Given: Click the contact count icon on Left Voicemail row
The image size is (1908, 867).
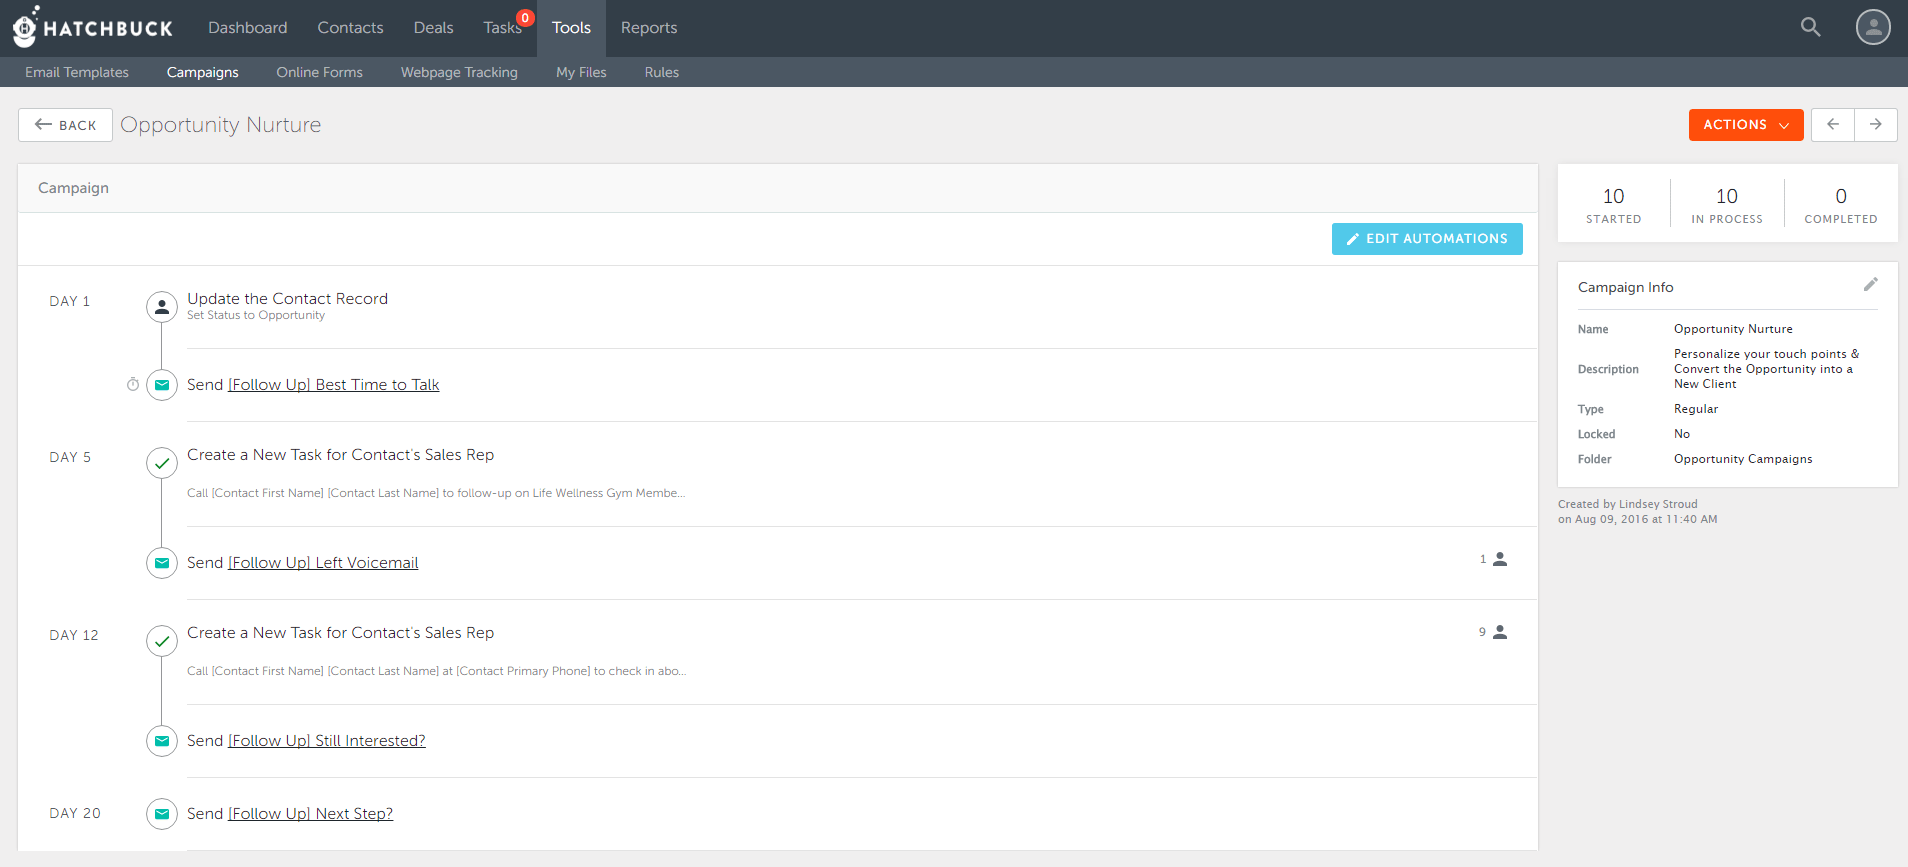Looking at the screenshot, I should point(1499,560).
